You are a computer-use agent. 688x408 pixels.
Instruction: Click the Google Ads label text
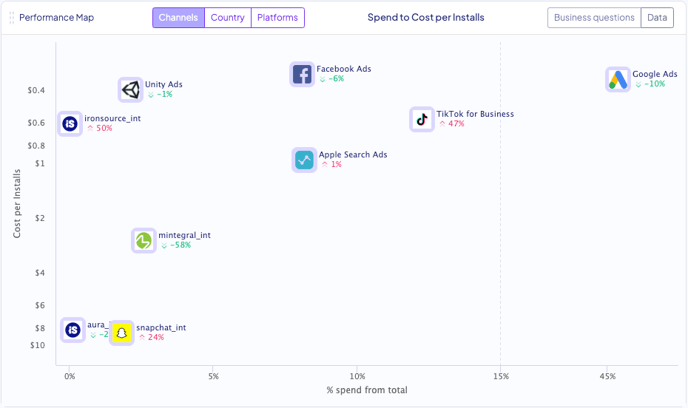tap(655, 74)
